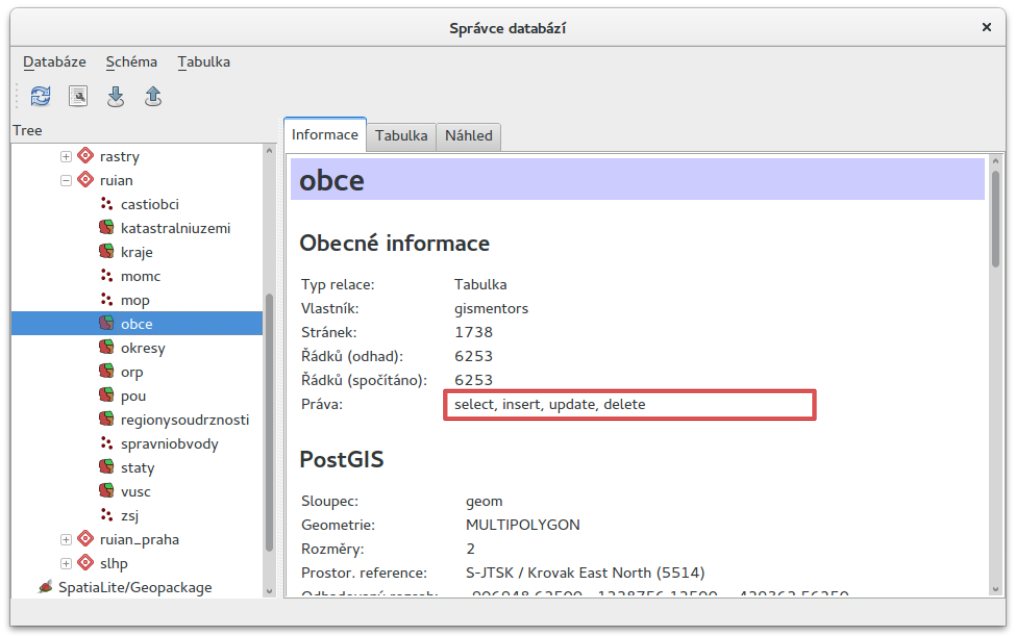Switch to the Náhled tab
Image resolution: width=1016 pixels, height=636 pixels.
point(468,136)
